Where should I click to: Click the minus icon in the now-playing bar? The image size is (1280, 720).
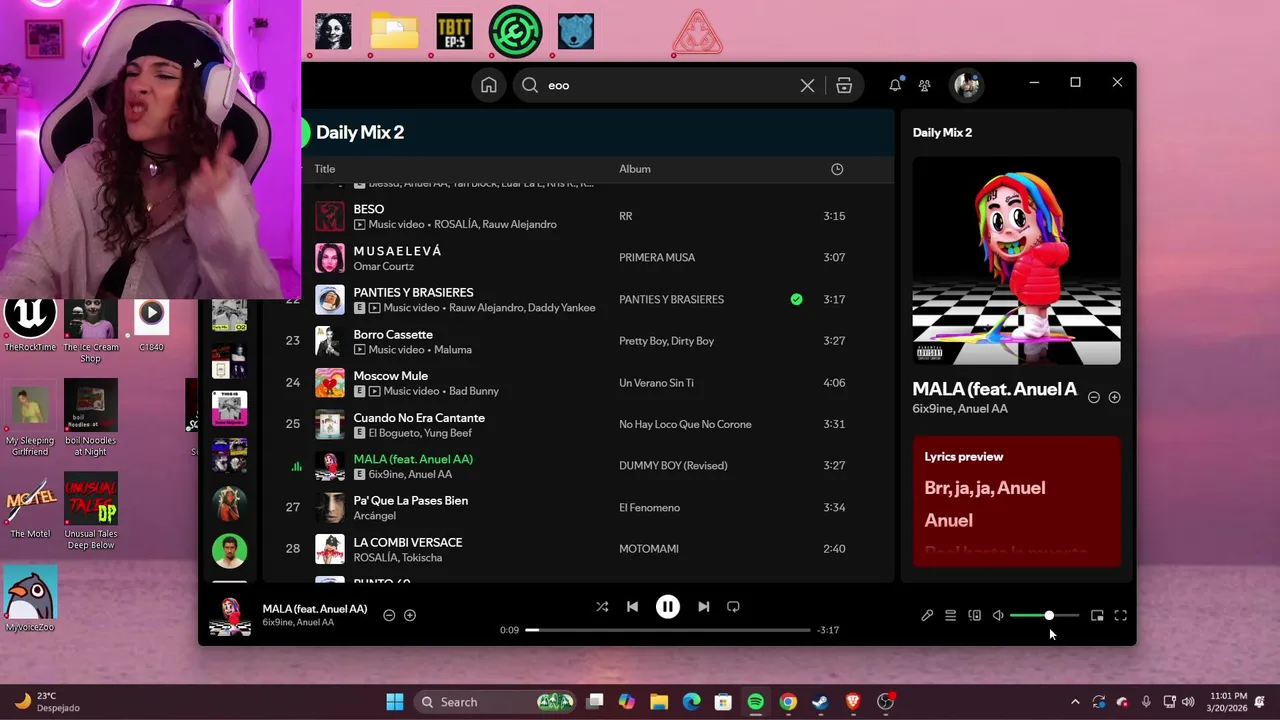click(389, 615)
